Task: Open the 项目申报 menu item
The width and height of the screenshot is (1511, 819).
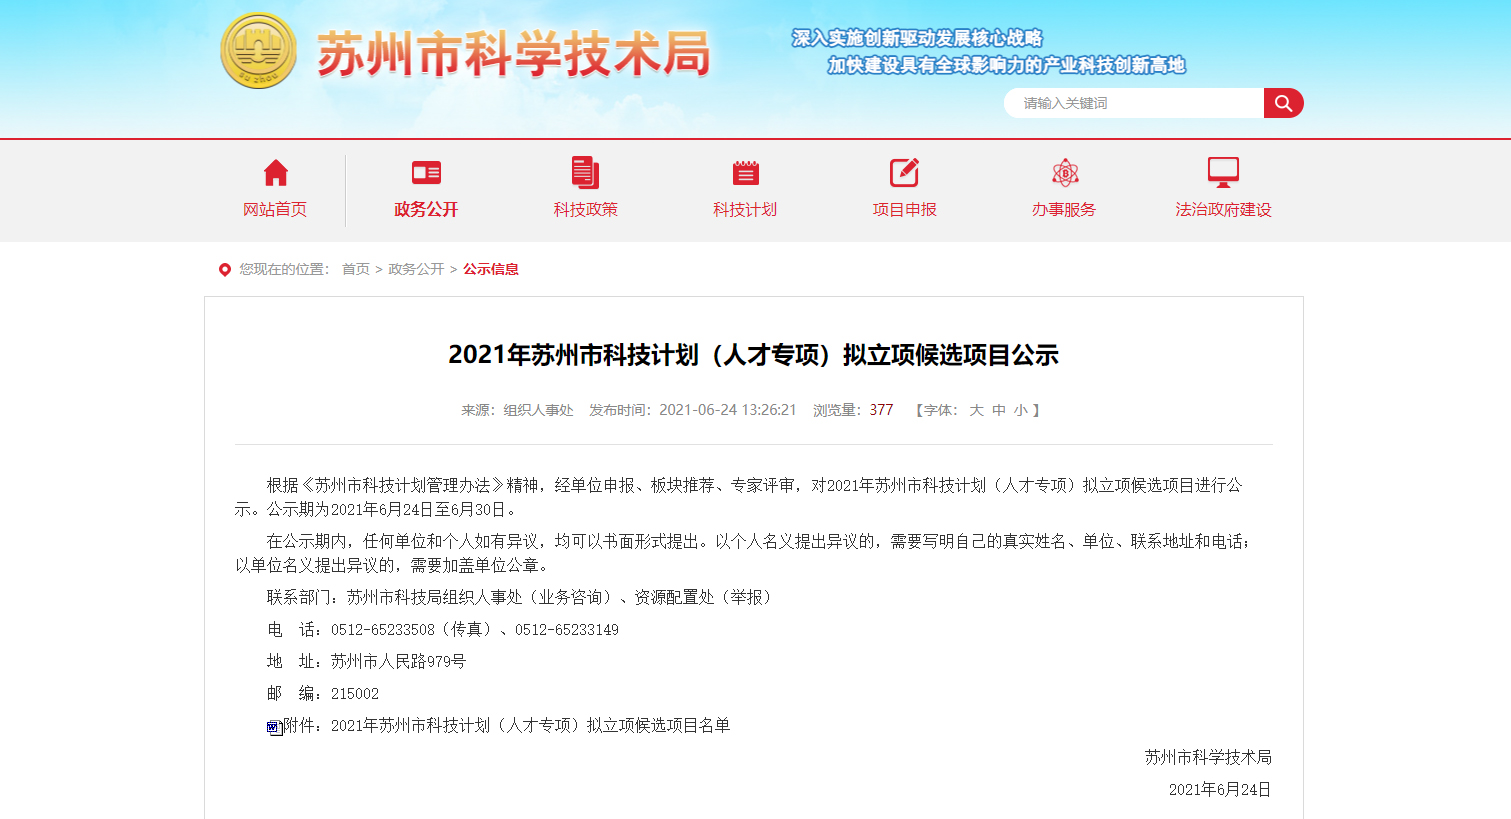Action: point(904,209)
